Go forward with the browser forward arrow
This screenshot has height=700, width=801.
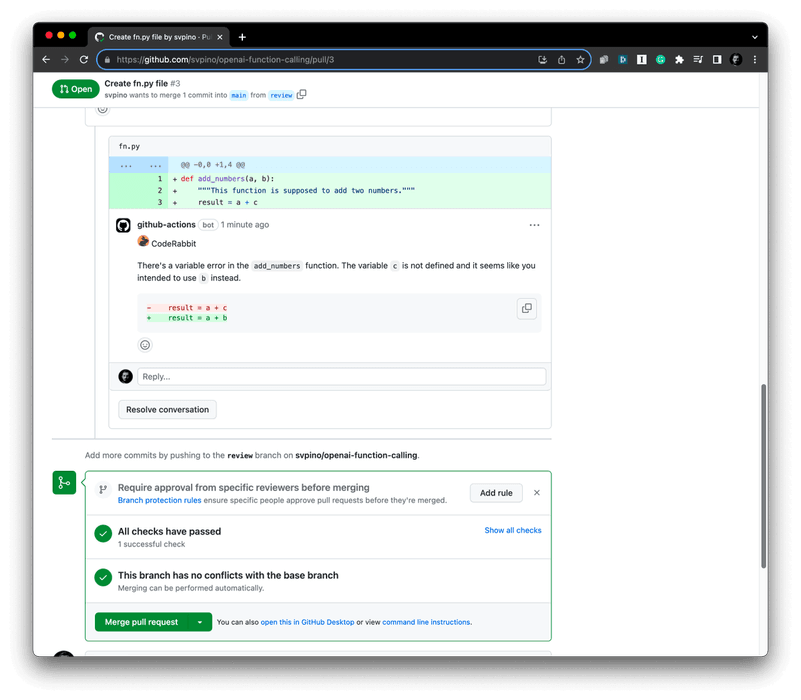coord(65,60)
